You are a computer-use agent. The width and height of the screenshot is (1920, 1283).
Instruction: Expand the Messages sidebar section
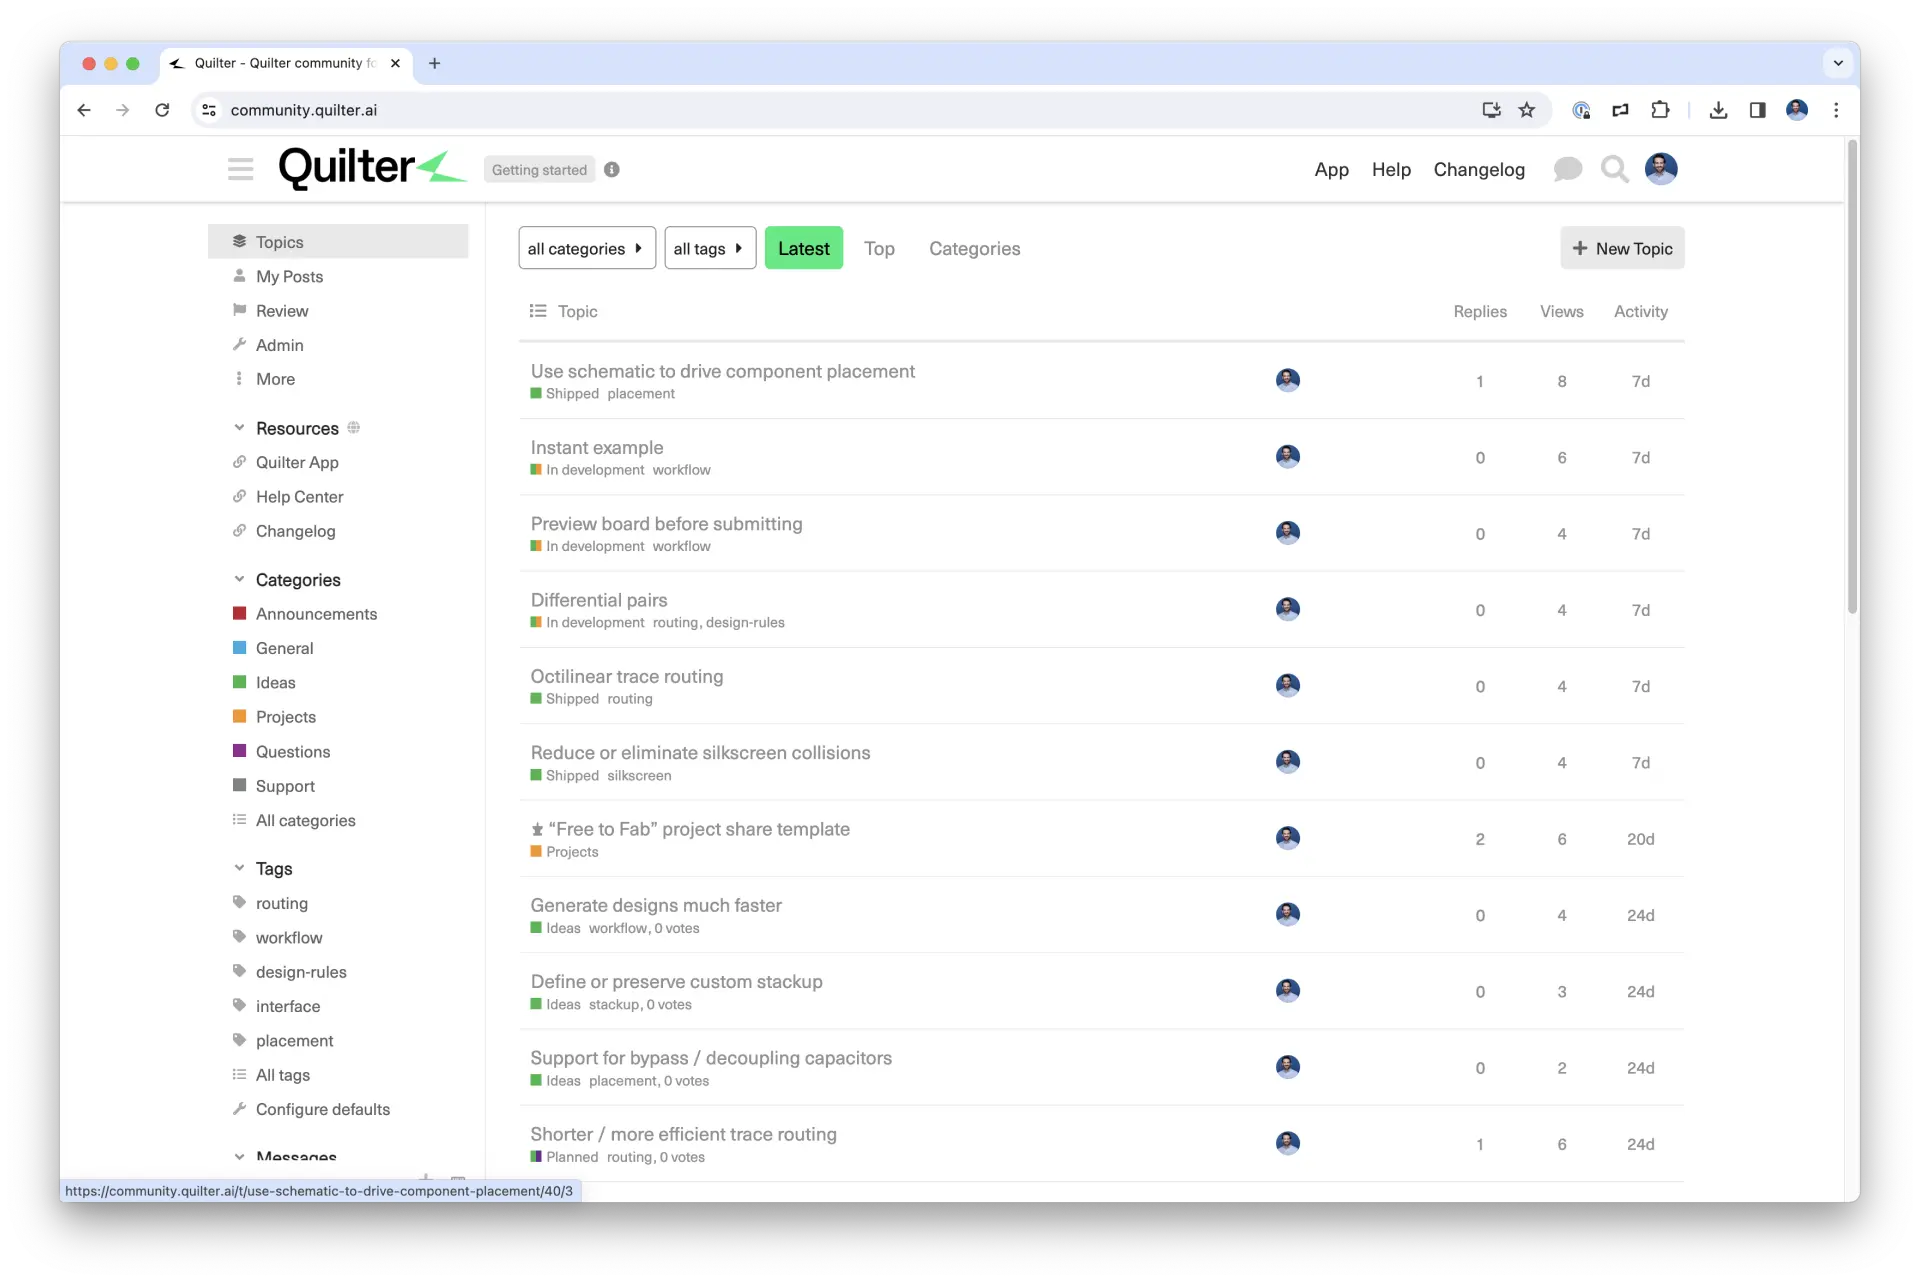[x=239, y=1157]
